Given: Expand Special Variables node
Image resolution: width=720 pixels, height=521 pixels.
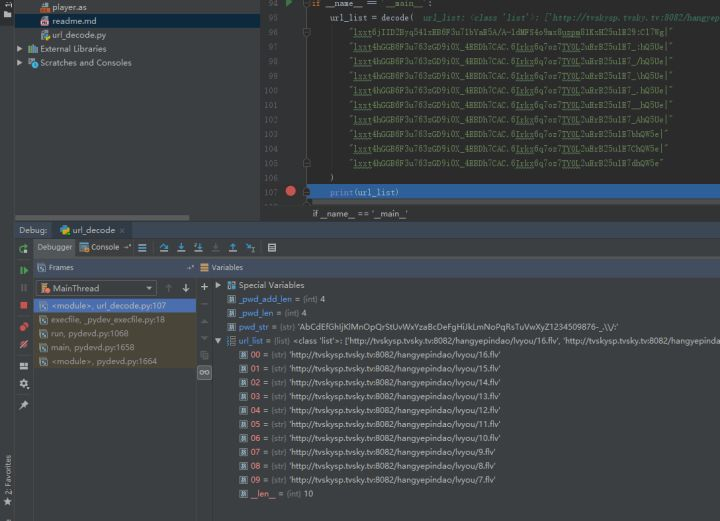Looking at the screenshot, I should coord(219,285).
